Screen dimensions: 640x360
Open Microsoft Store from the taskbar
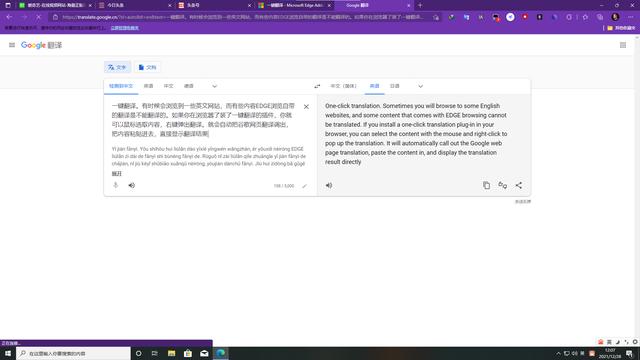click(188, 353)
